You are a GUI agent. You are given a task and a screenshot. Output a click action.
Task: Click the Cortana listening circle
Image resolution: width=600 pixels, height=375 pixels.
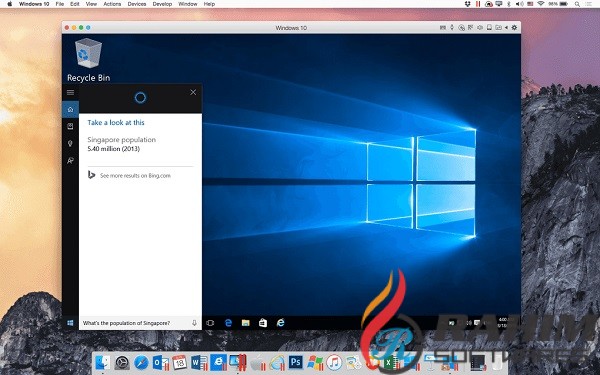point(140,98)
